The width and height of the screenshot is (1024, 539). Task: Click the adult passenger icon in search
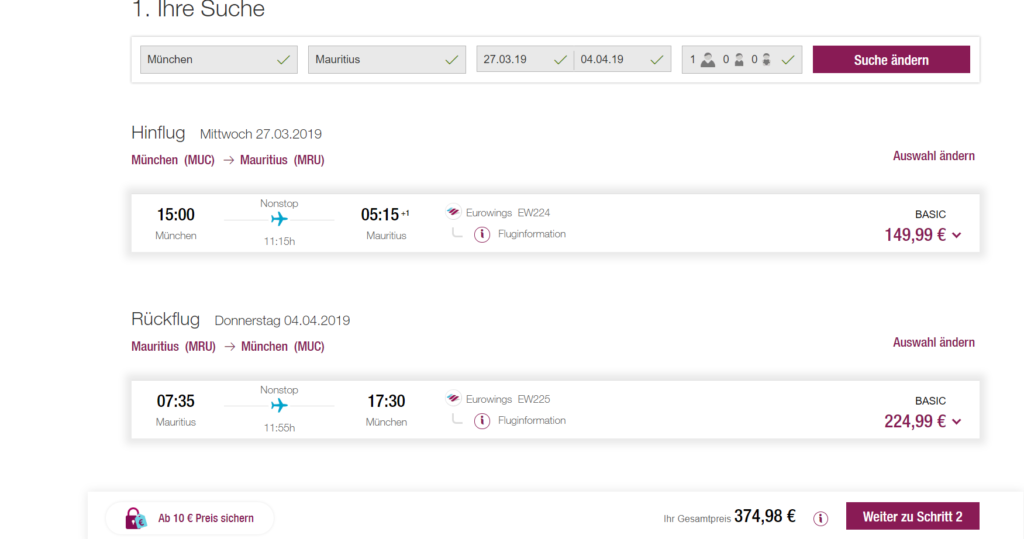(708, 60)
